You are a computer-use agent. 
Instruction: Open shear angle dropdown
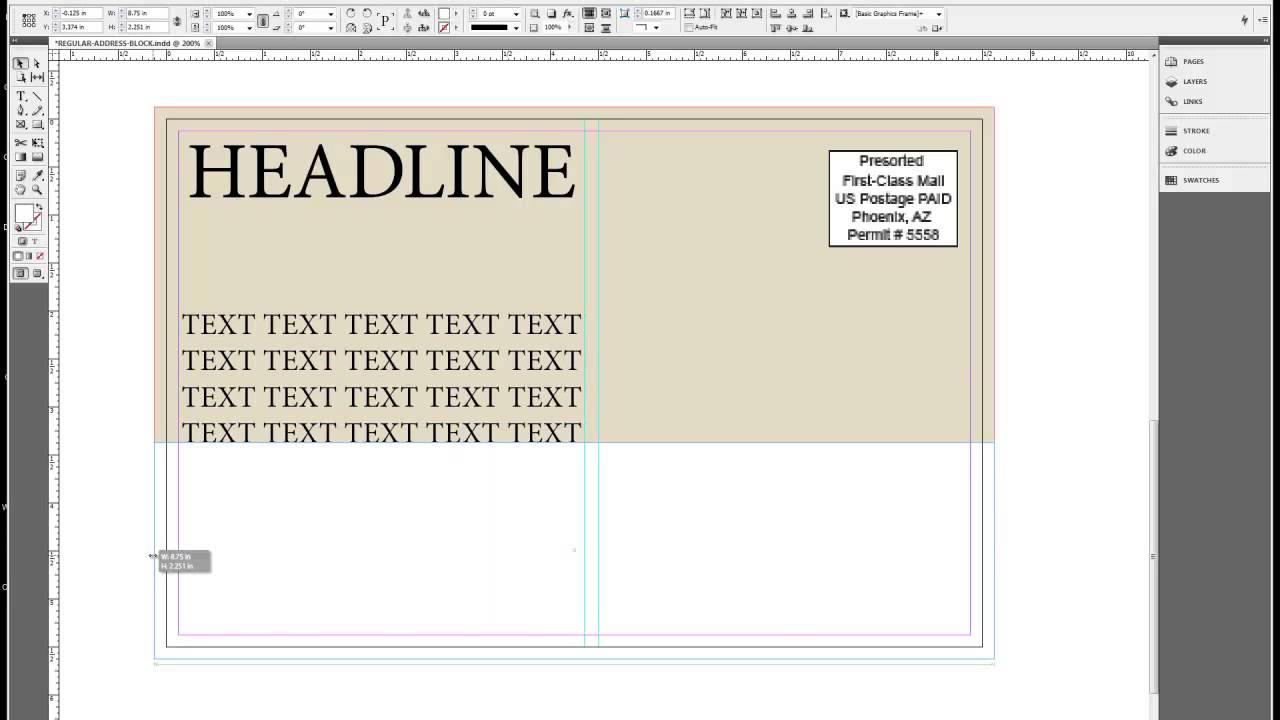[x=330, y=28]
